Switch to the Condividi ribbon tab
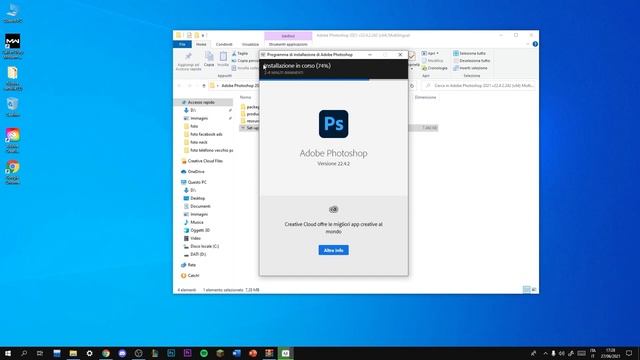 pyautogui.click(x=224, y=44)
